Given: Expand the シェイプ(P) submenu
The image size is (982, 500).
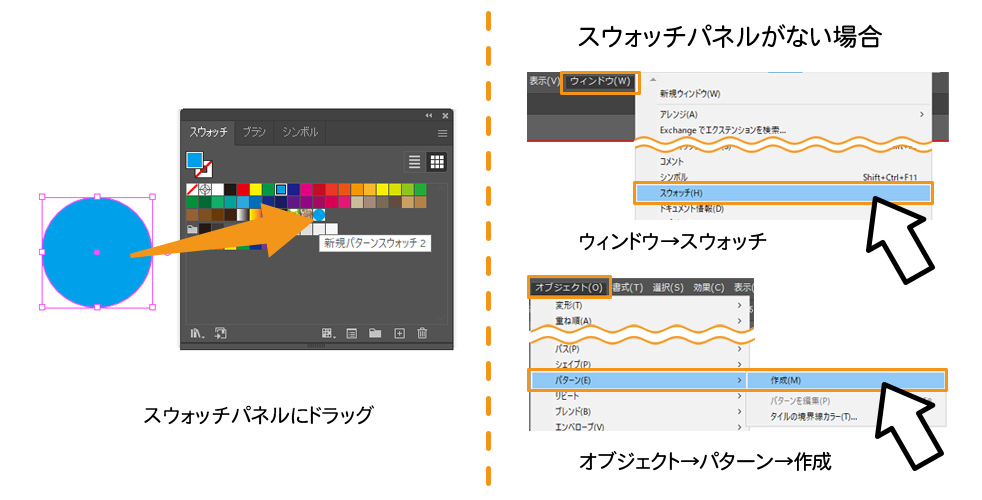Looking at the screenshot, I should tap(639, 365).
